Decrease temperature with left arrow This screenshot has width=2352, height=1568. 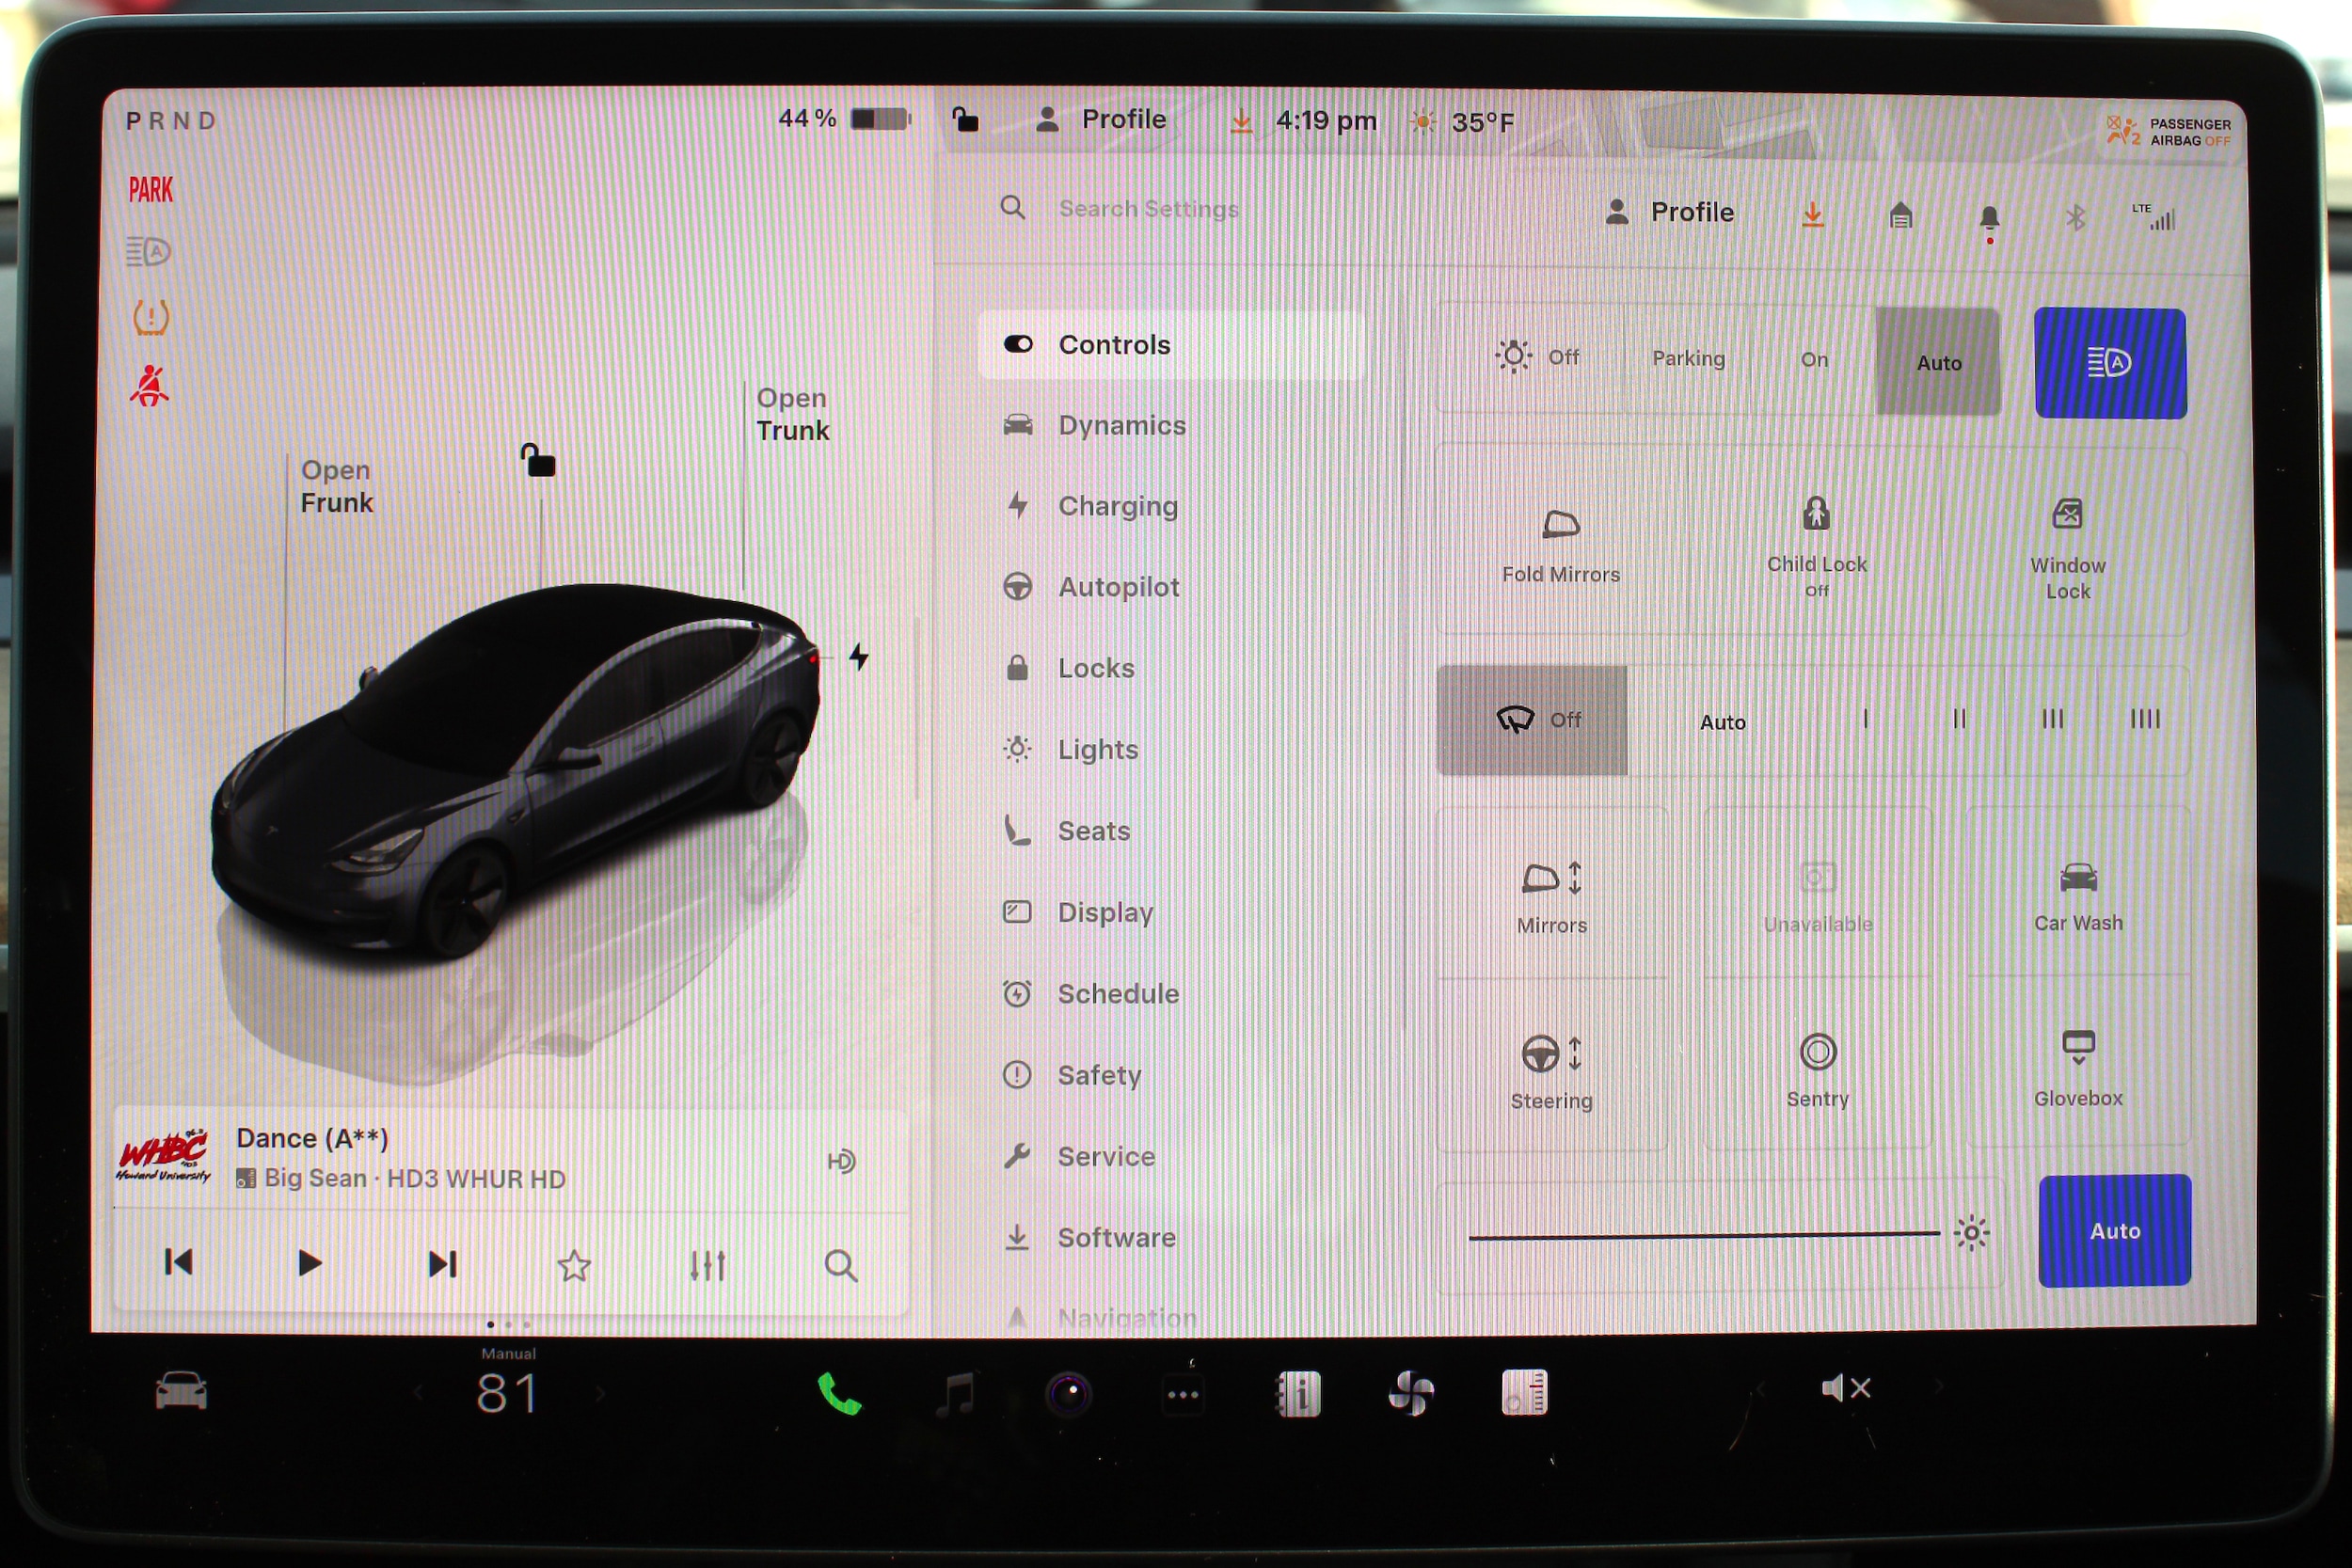coord(418,1393)
